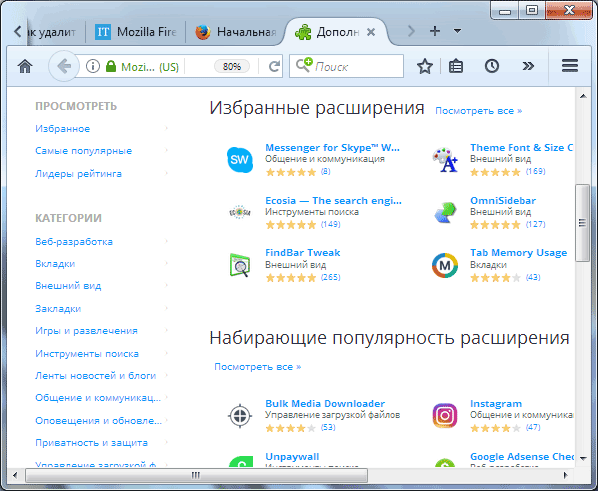Image resolution: width=598 pixels, height=491 pixels.
Task: Click the horizontal scrollbar right arrow
Action: click(x=566, y=475)
